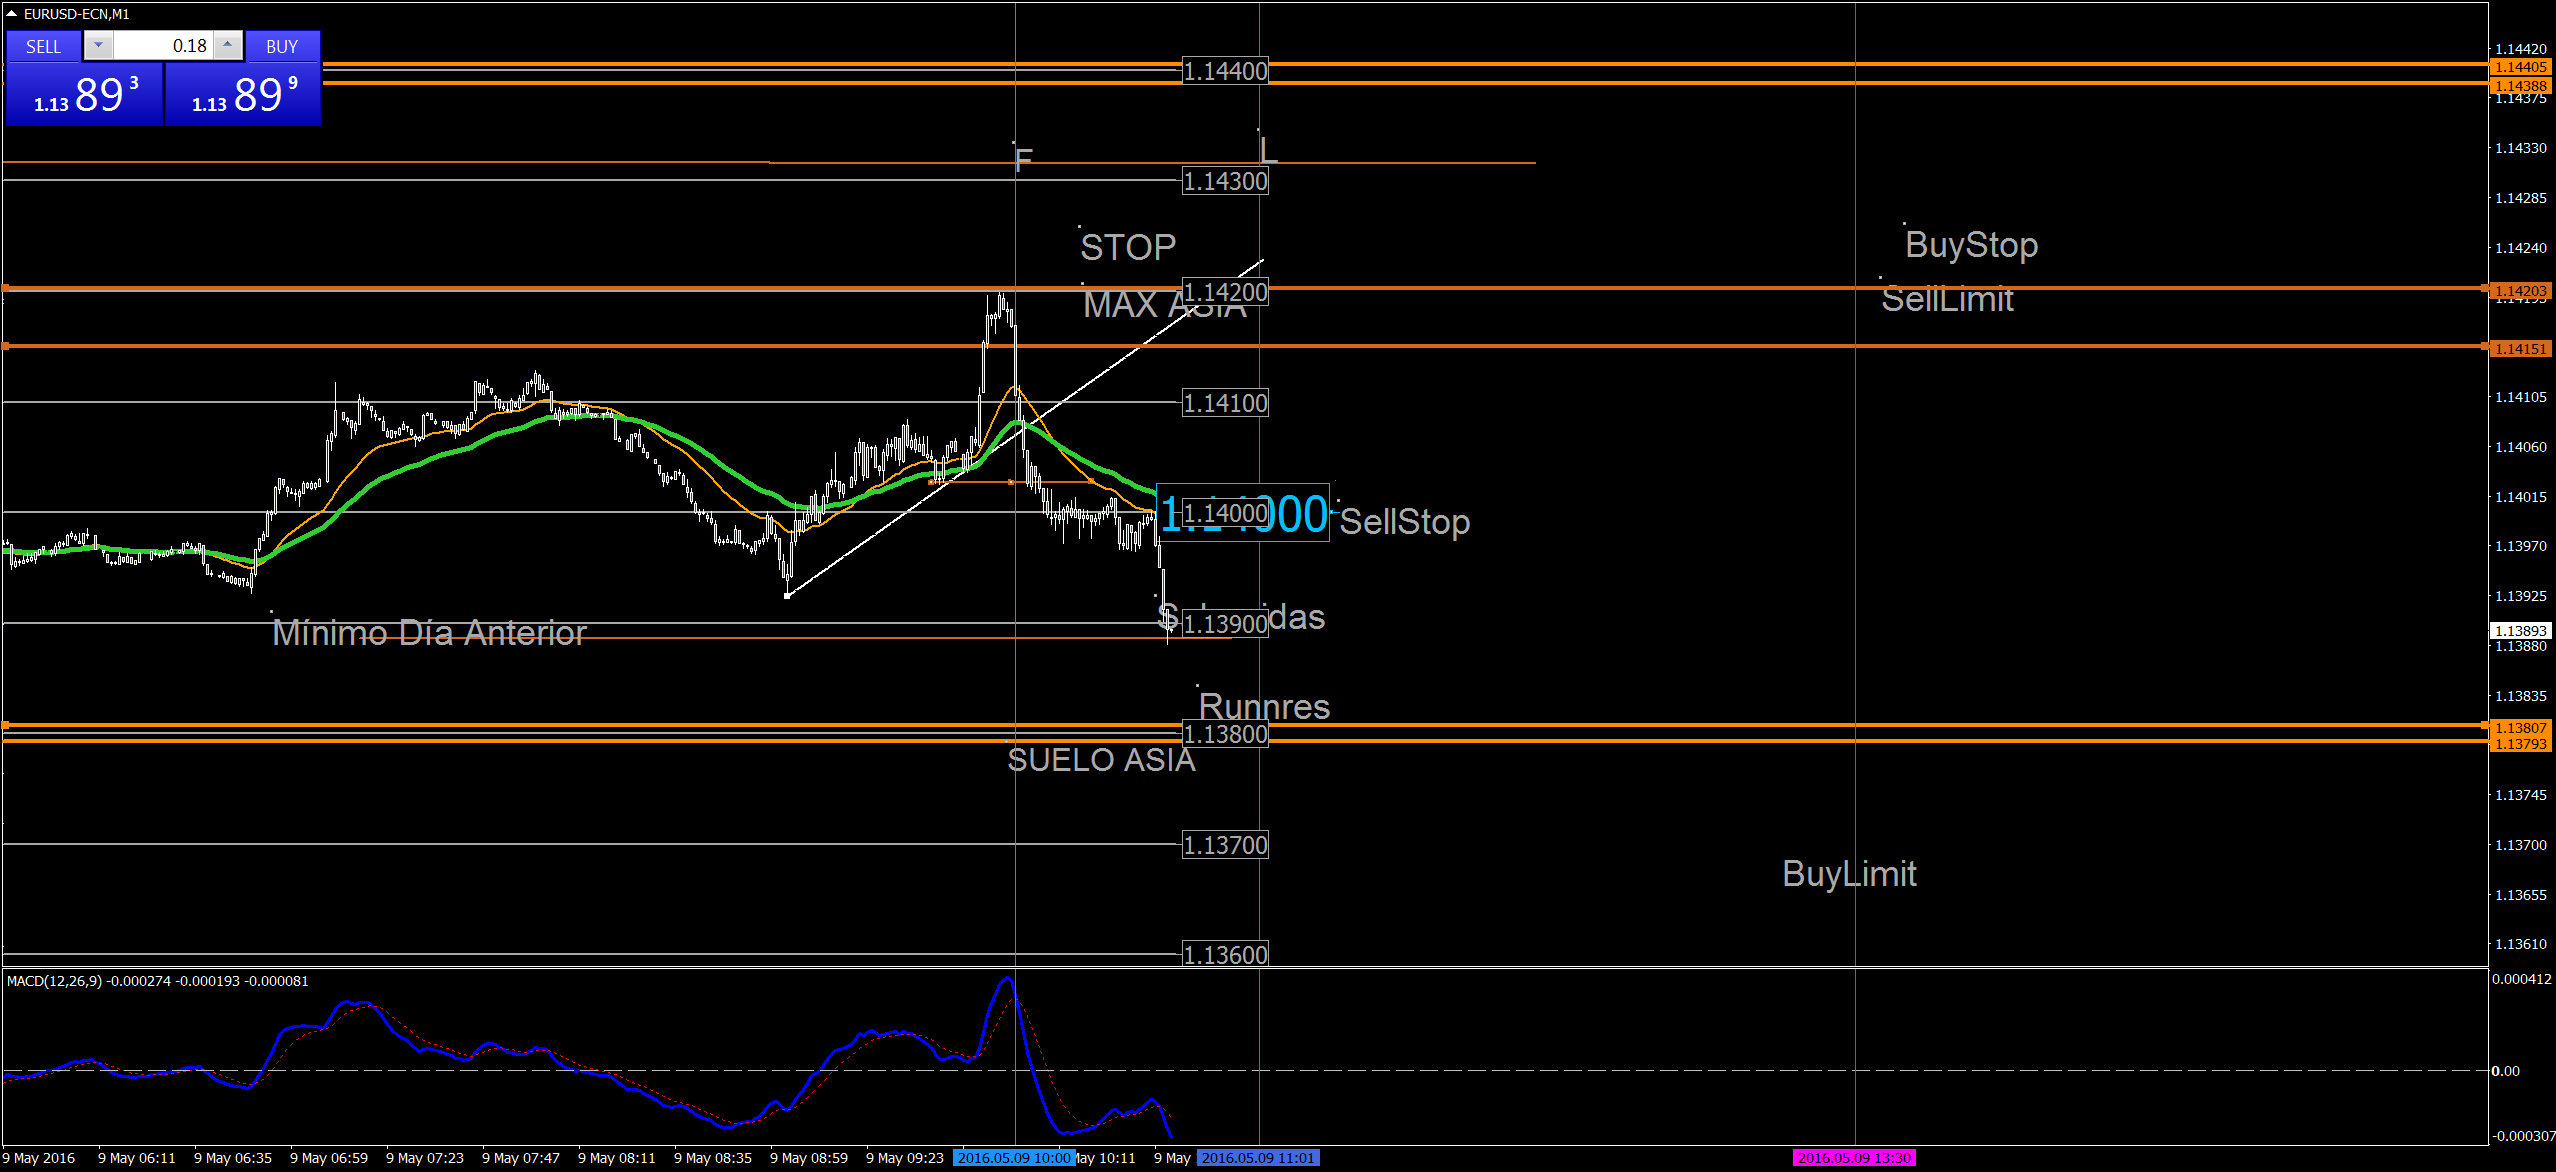Click the 0.18 volume input field
The height and width of the screenshot is (1172, 2556).
[165, 46]
